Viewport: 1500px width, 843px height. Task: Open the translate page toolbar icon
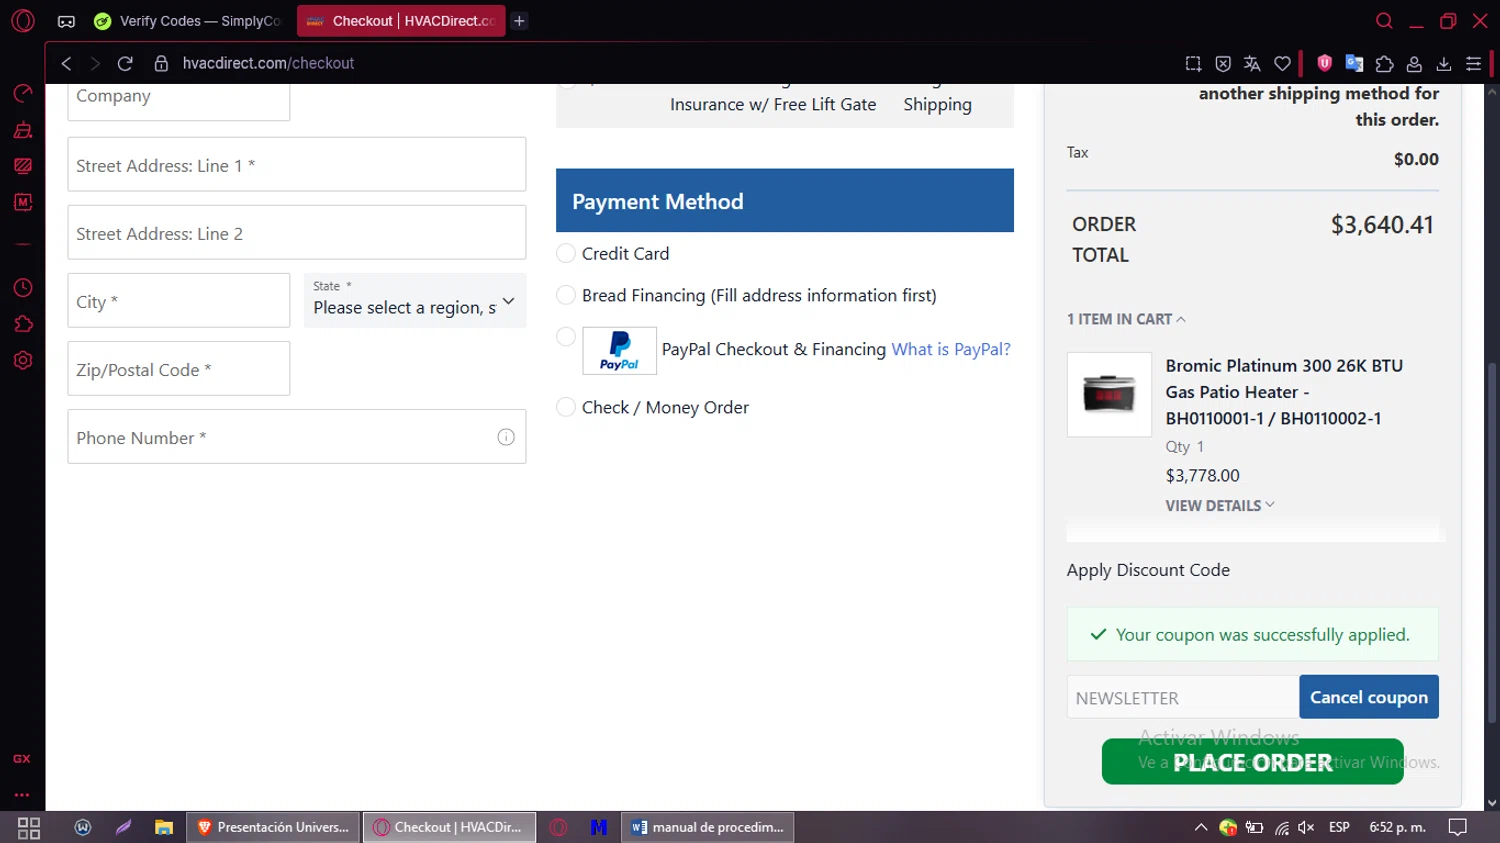[x=1252, y=63]
